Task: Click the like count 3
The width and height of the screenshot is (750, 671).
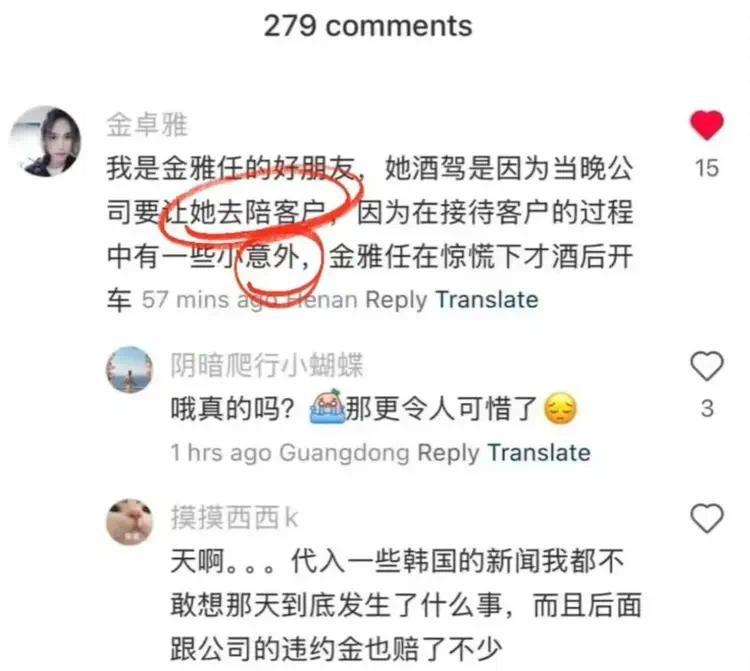Action: [707, 409]
